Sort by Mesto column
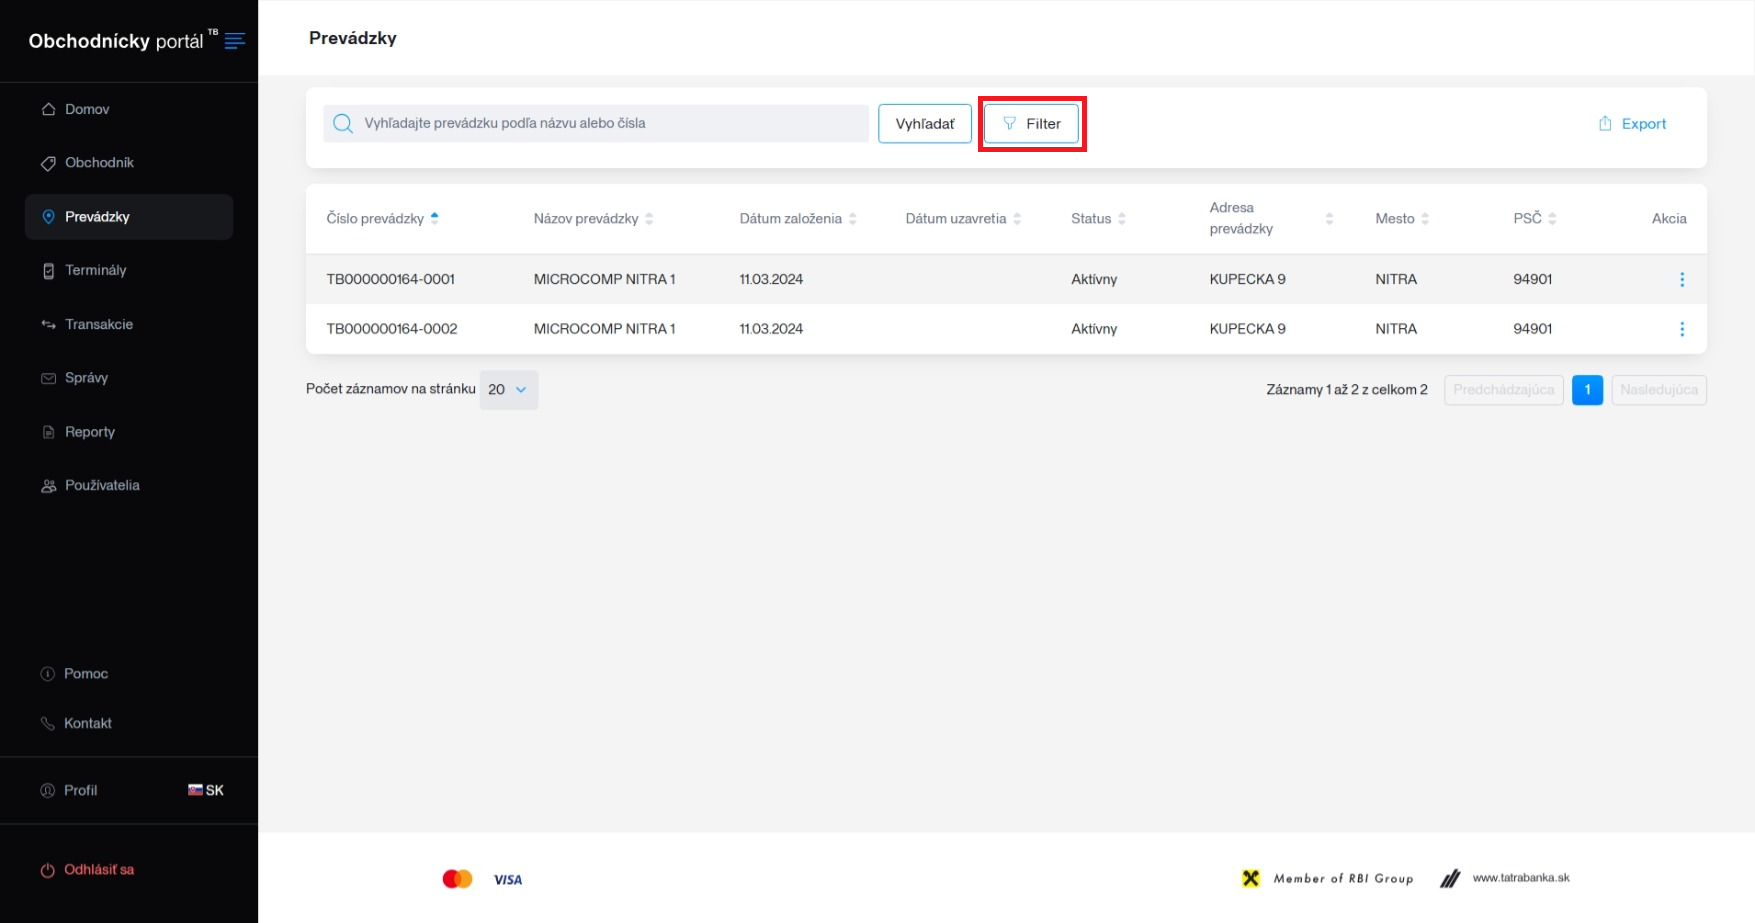The height and width of the screenshot is (923, 1755). (1425, 219)
